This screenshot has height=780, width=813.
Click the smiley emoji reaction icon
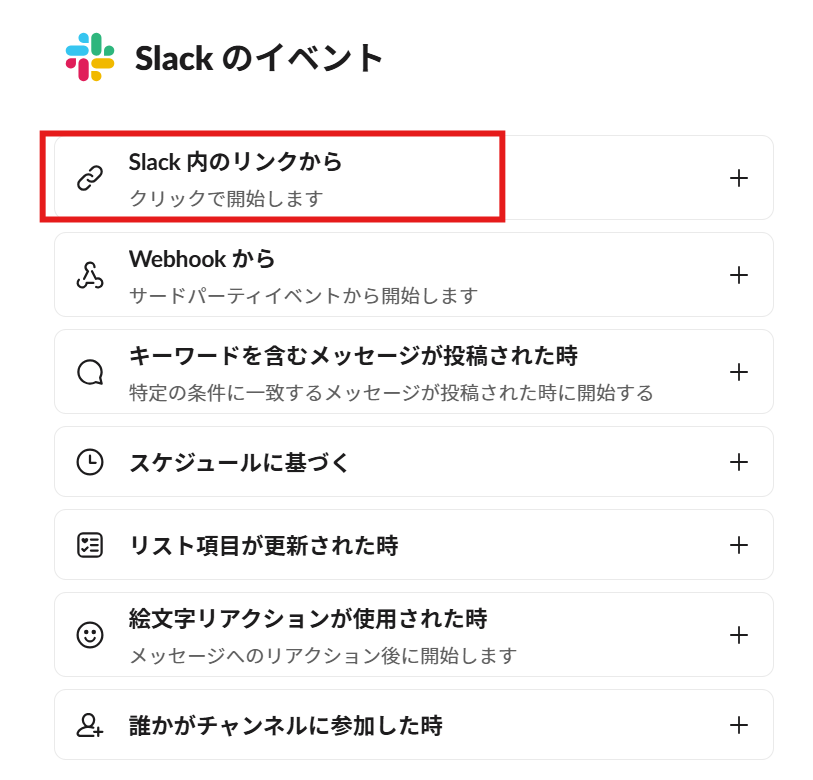pos(90,635)
